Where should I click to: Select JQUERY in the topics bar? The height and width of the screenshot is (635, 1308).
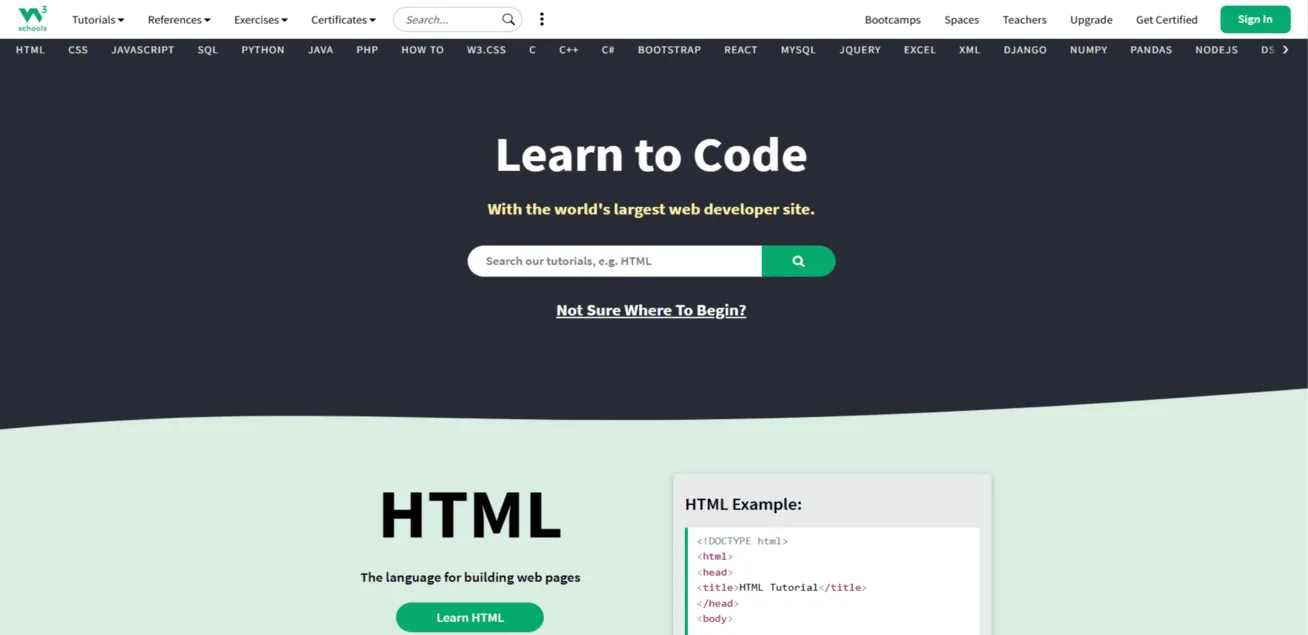coord(860,50)
